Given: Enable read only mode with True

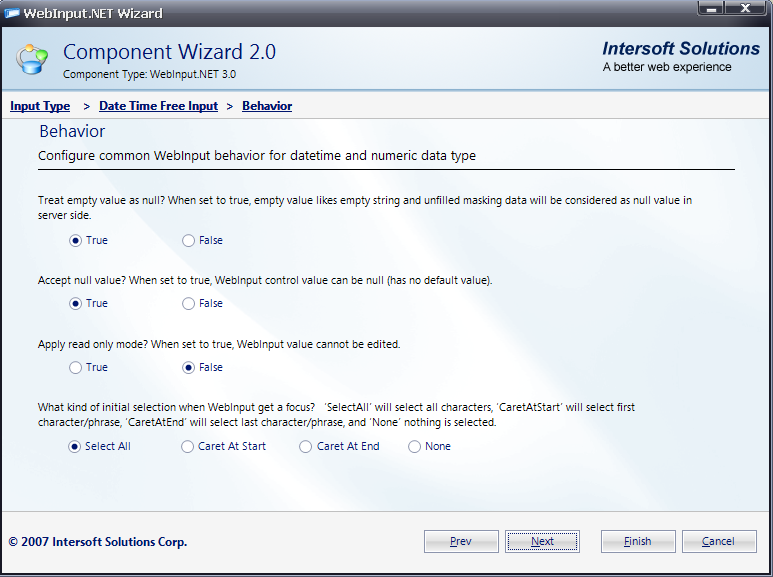Looking at the screenshot, I should click(76, 367).
